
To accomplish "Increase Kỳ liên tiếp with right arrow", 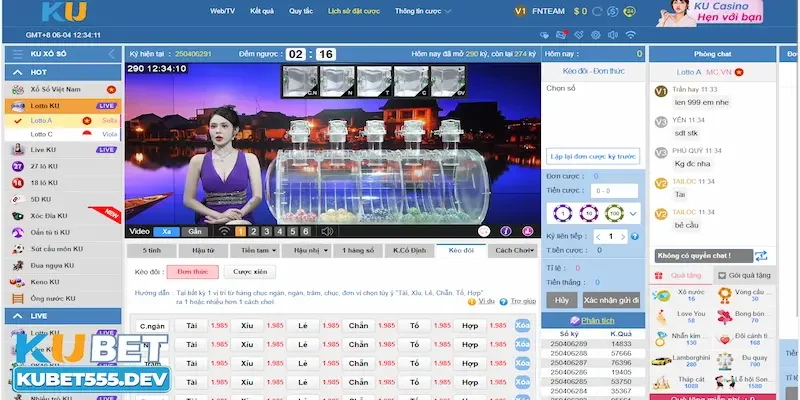I will 623,237.
